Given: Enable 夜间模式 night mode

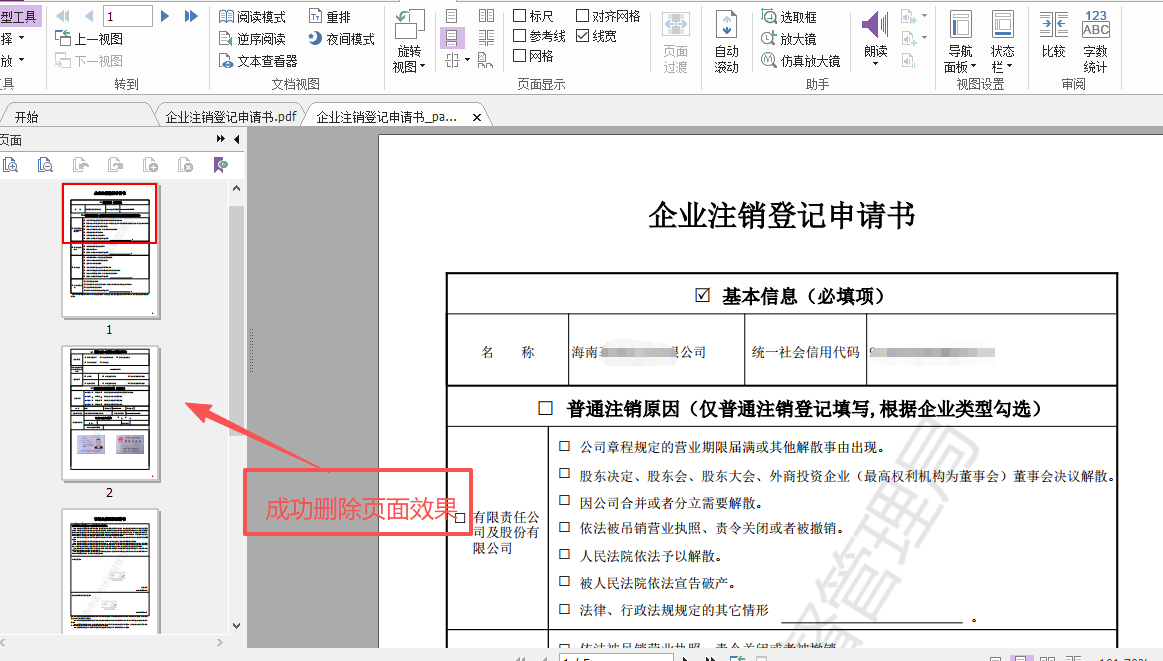Looking at the screenshot, I should point(341,39).
